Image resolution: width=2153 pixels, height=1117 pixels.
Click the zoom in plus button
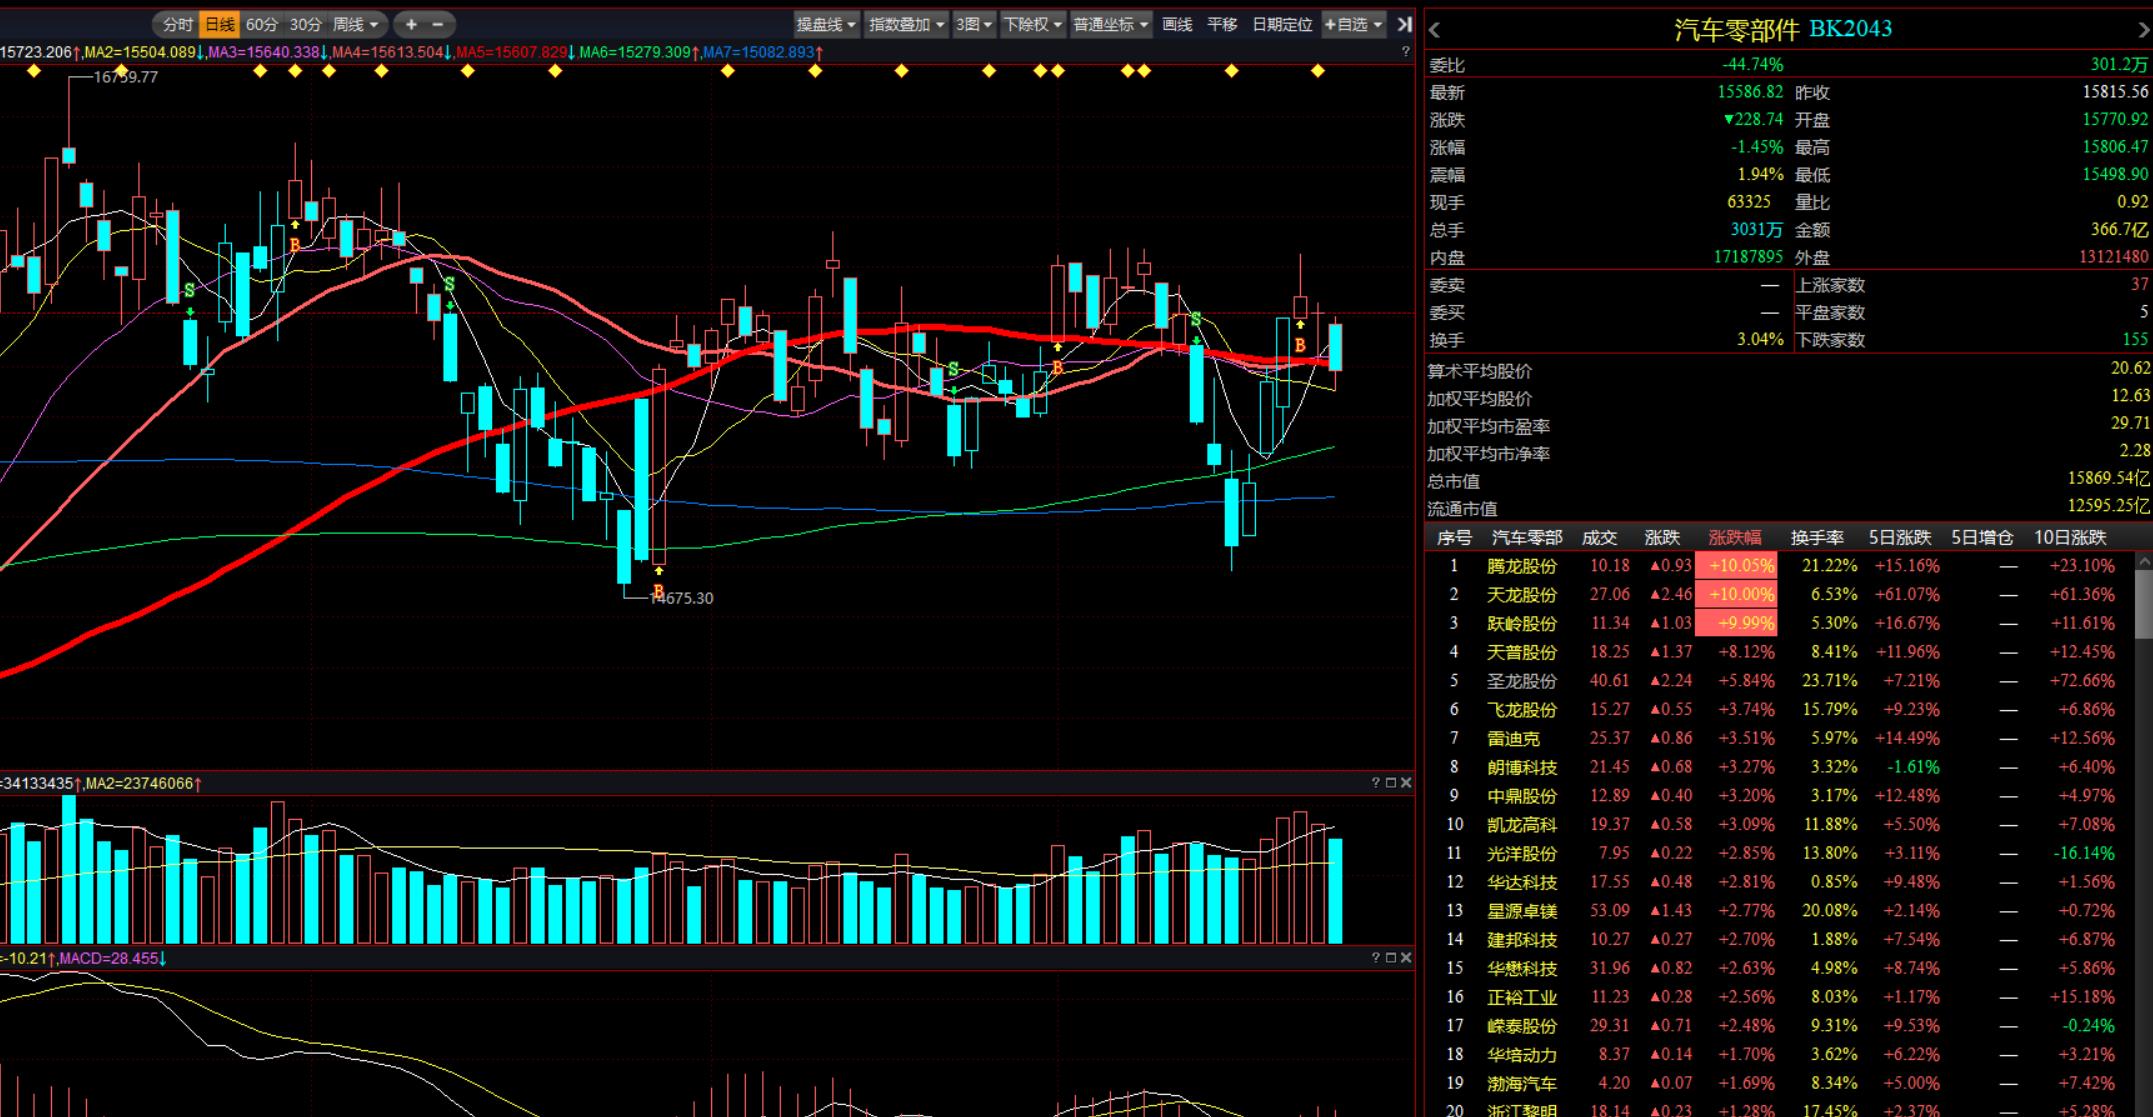pos(411,24)
